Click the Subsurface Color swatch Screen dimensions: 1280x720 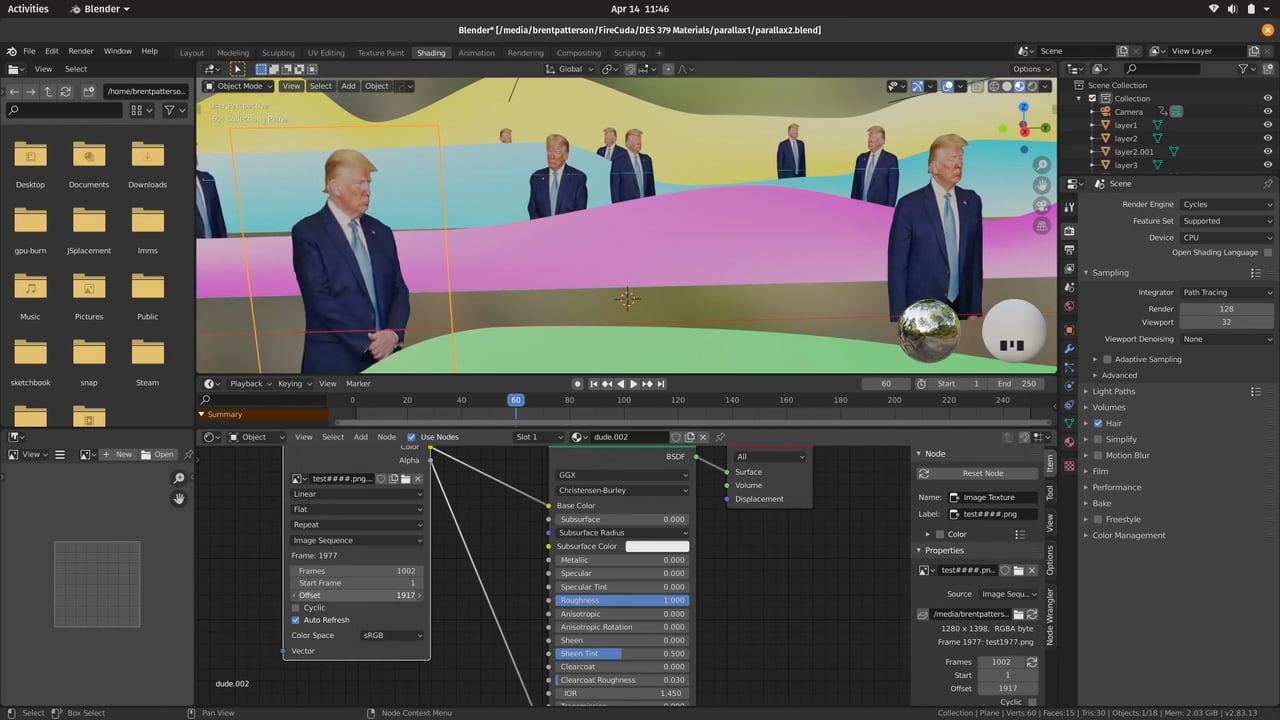click(x=657, y=546)
